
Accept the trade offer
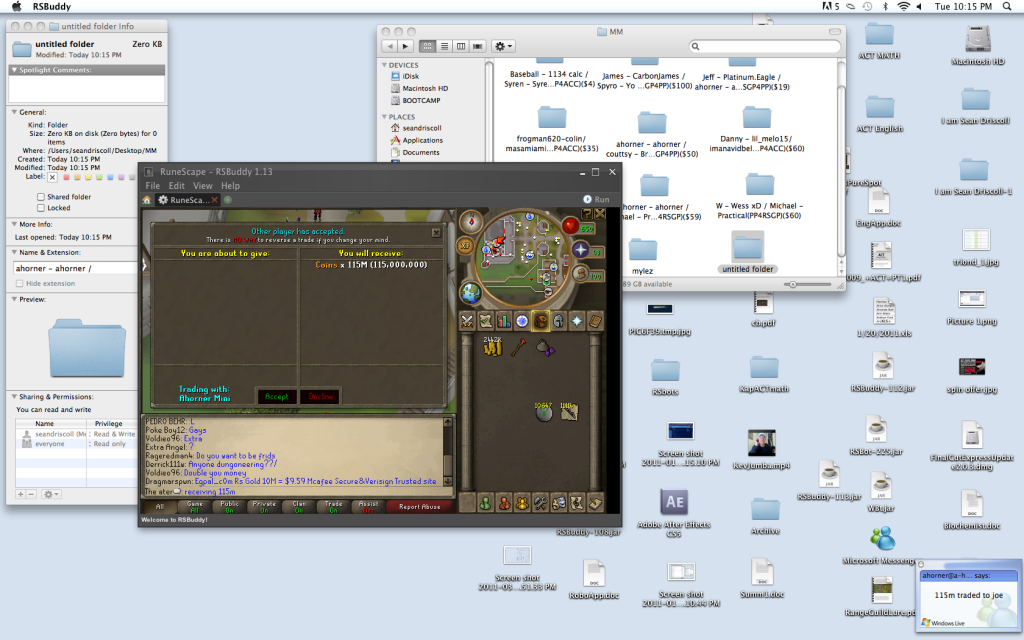pos(276,396)
